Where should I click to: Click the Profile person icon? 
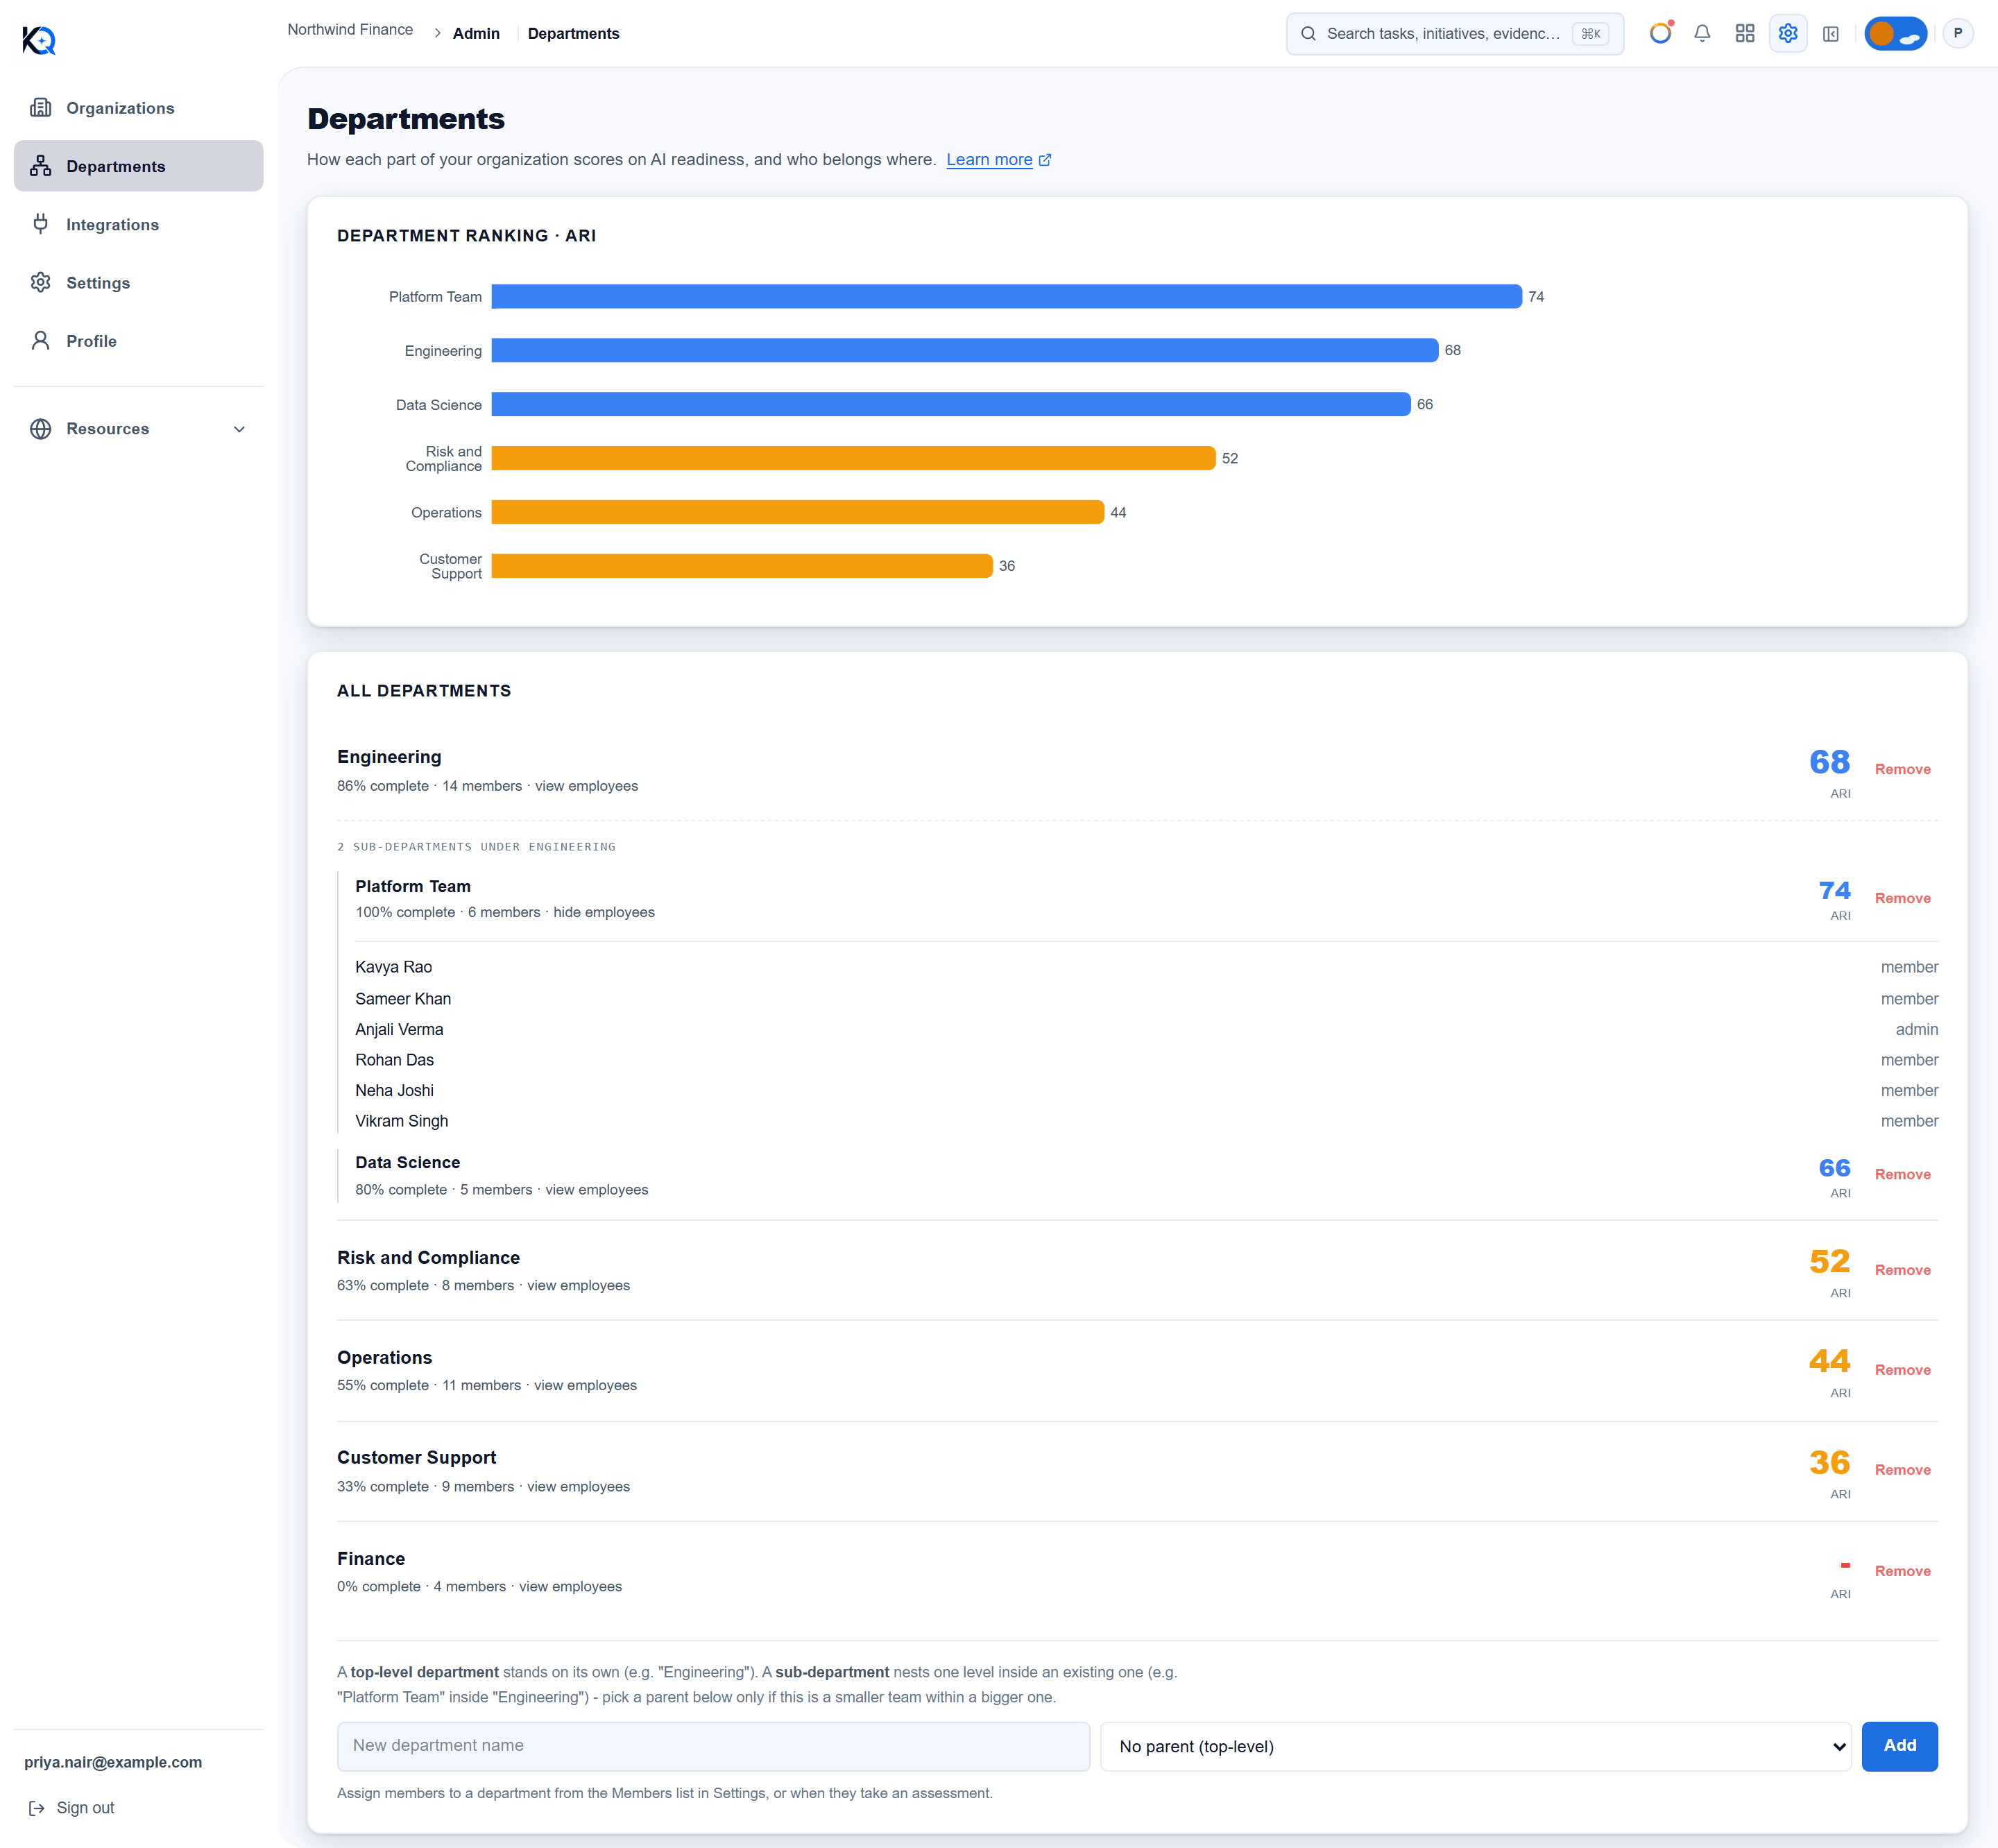(x=41, y=341)
